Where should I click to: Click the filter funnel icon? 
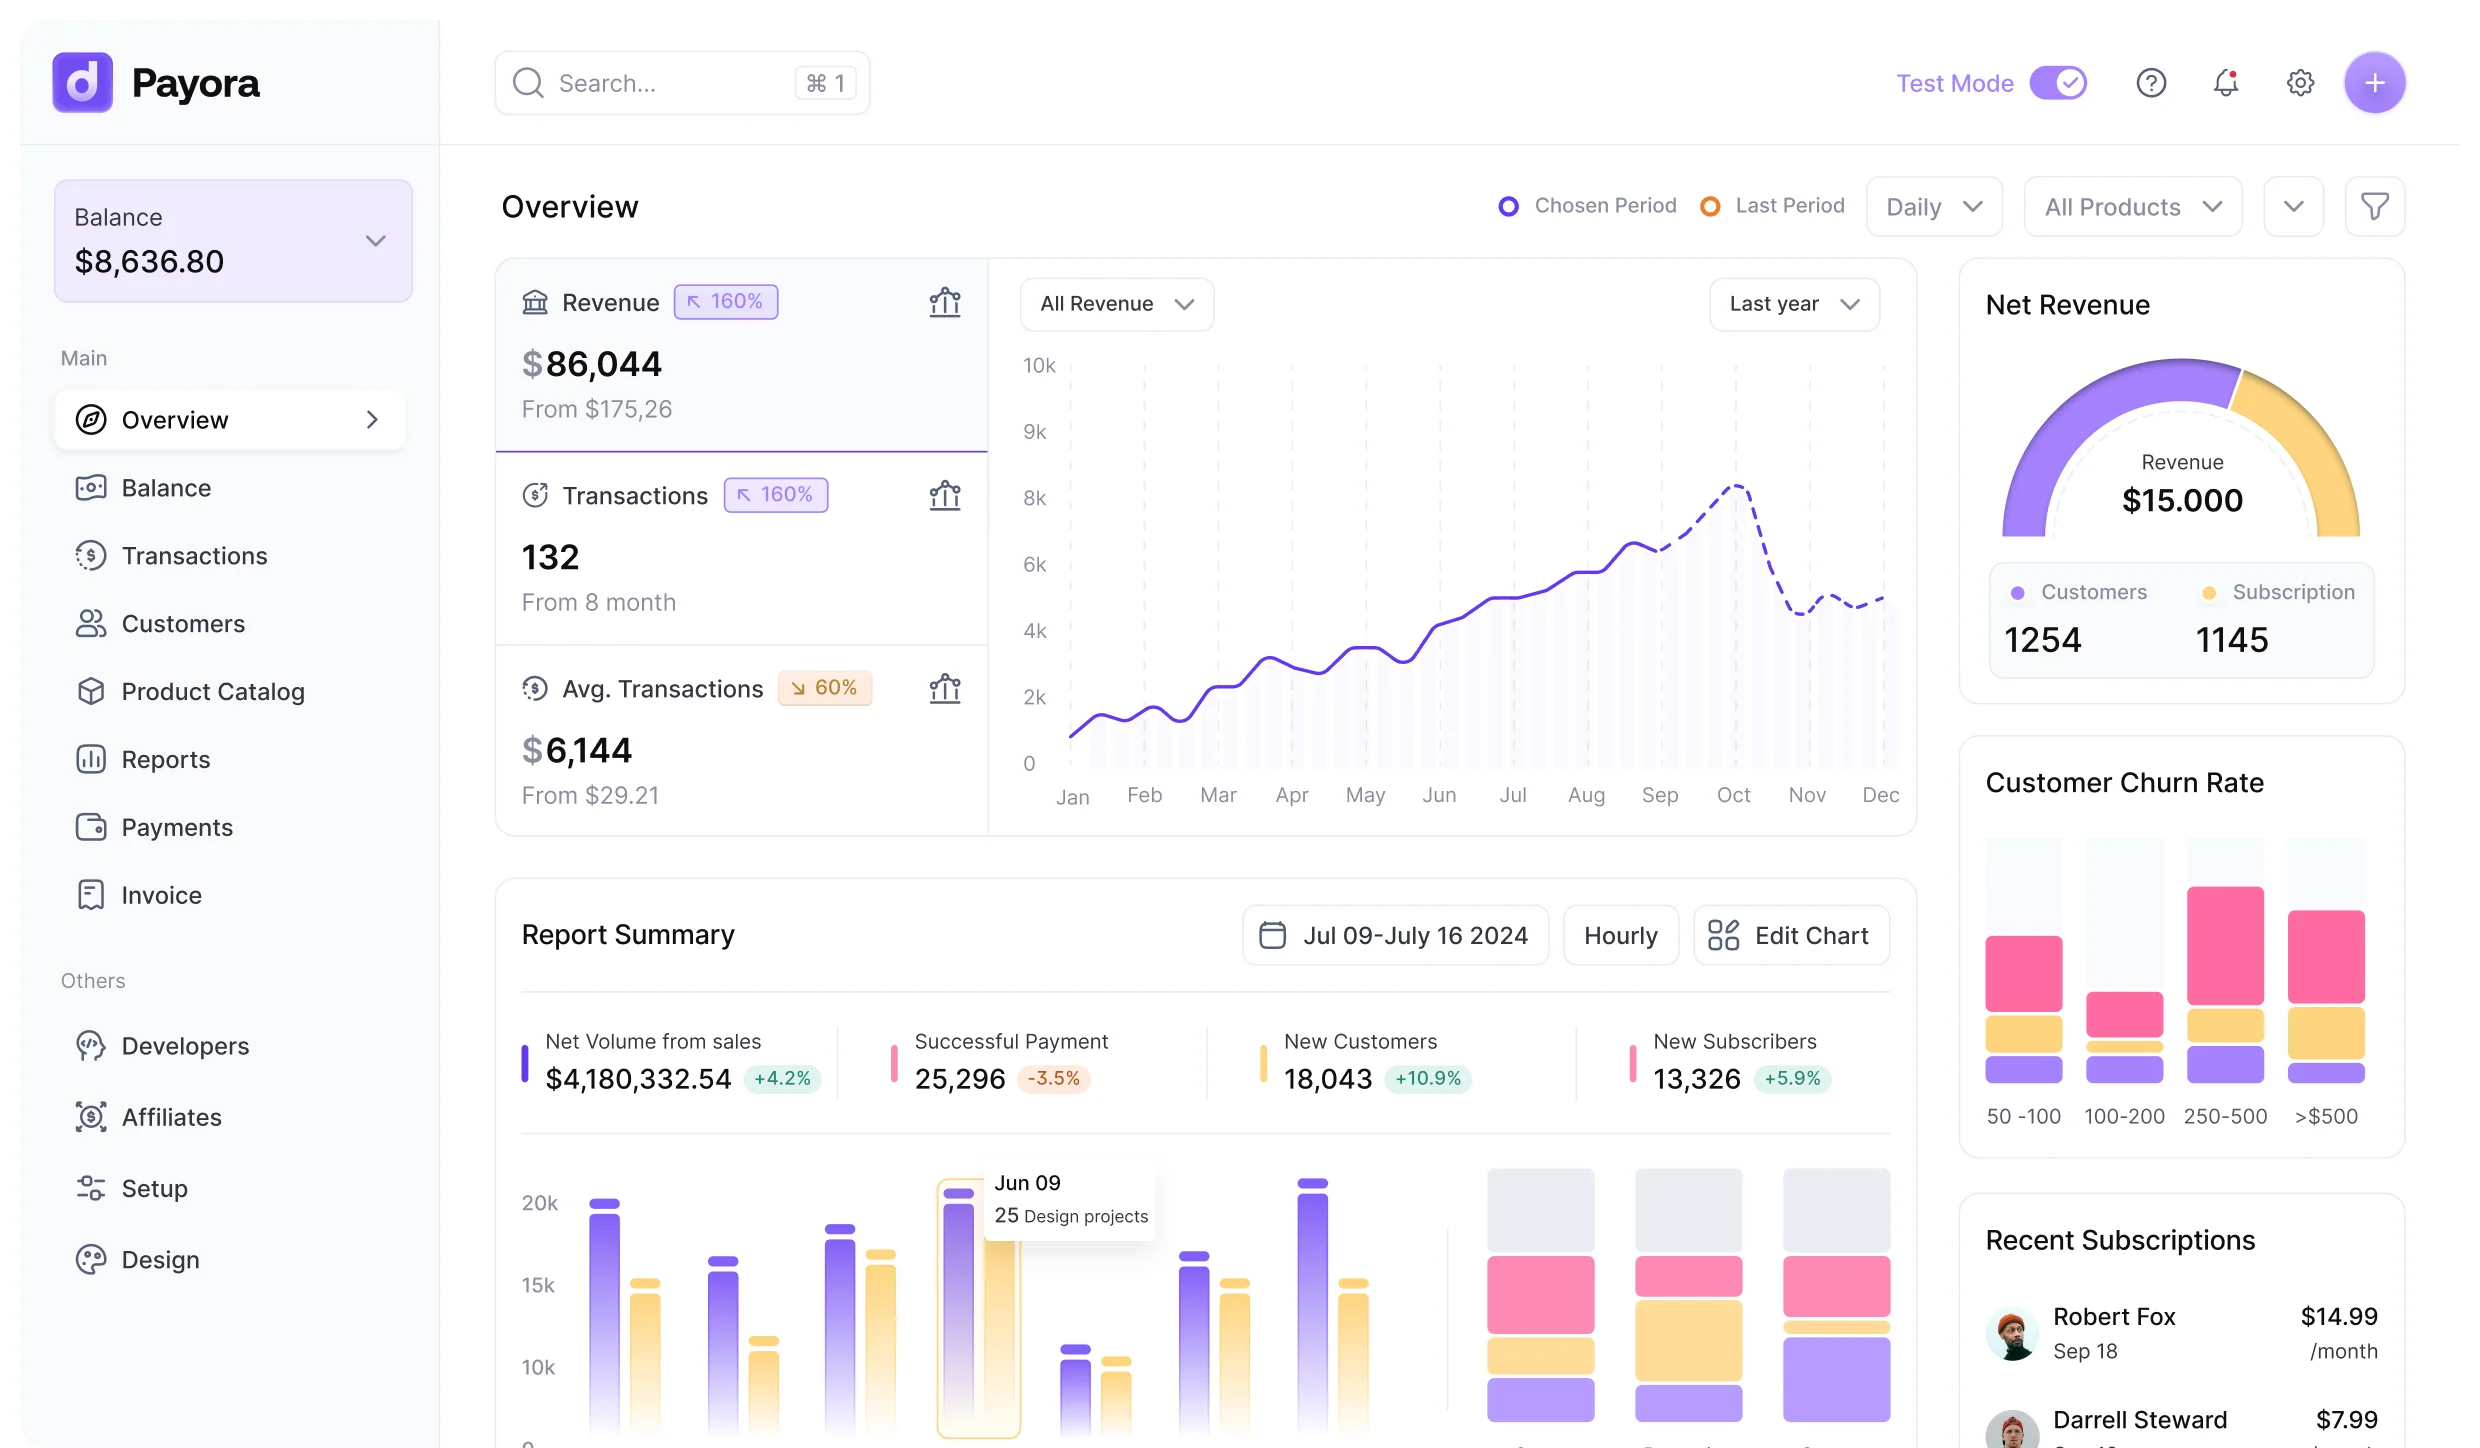click(x=2374, y=207)
